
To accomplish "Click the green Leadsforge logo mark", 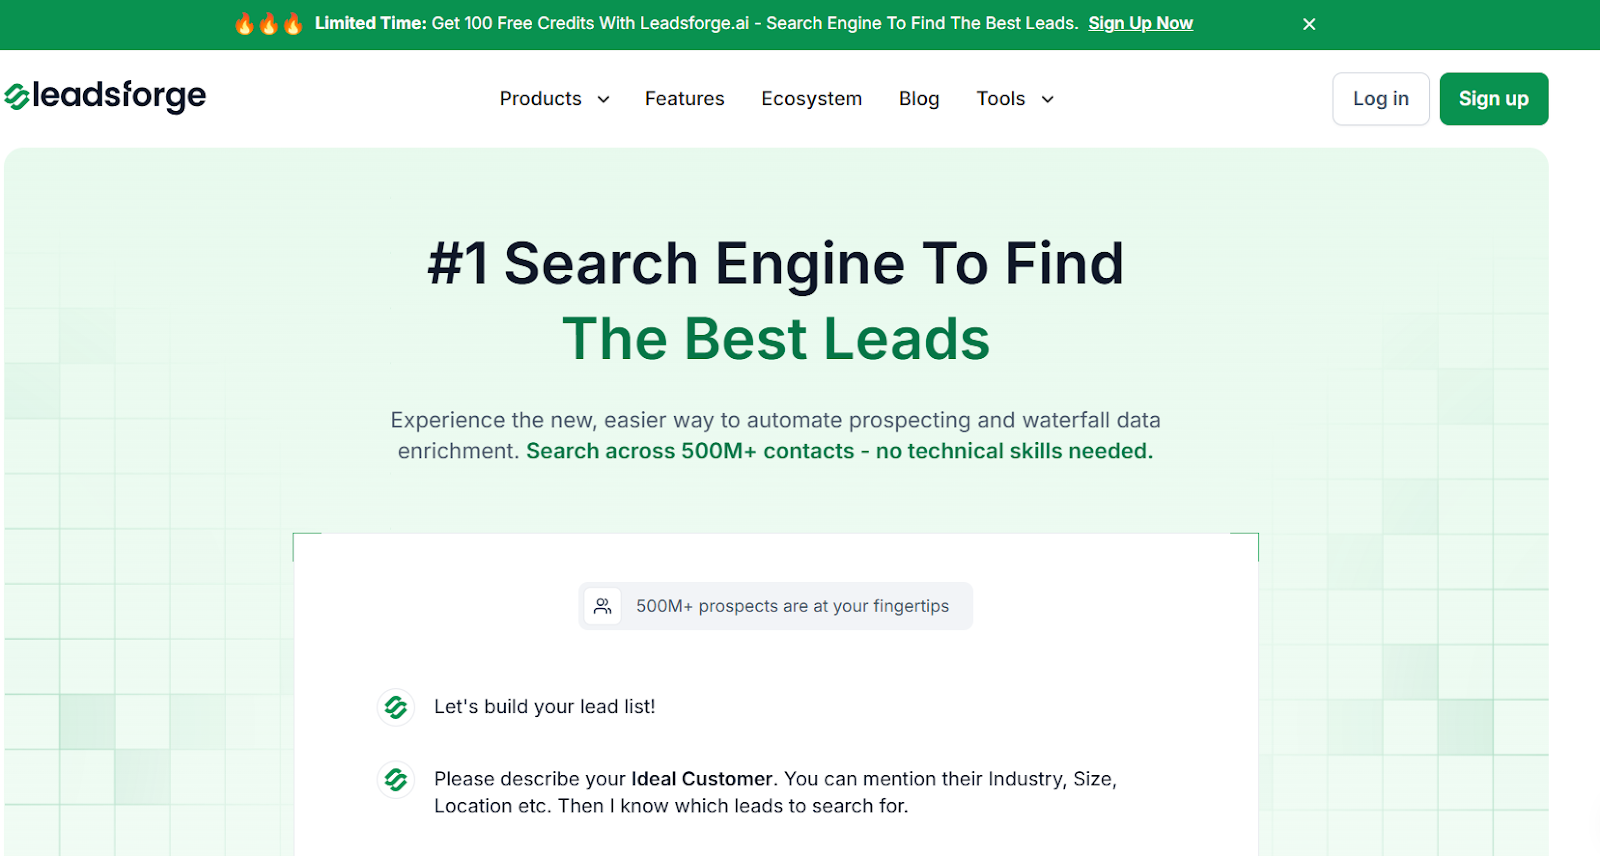I will [15, 96].
